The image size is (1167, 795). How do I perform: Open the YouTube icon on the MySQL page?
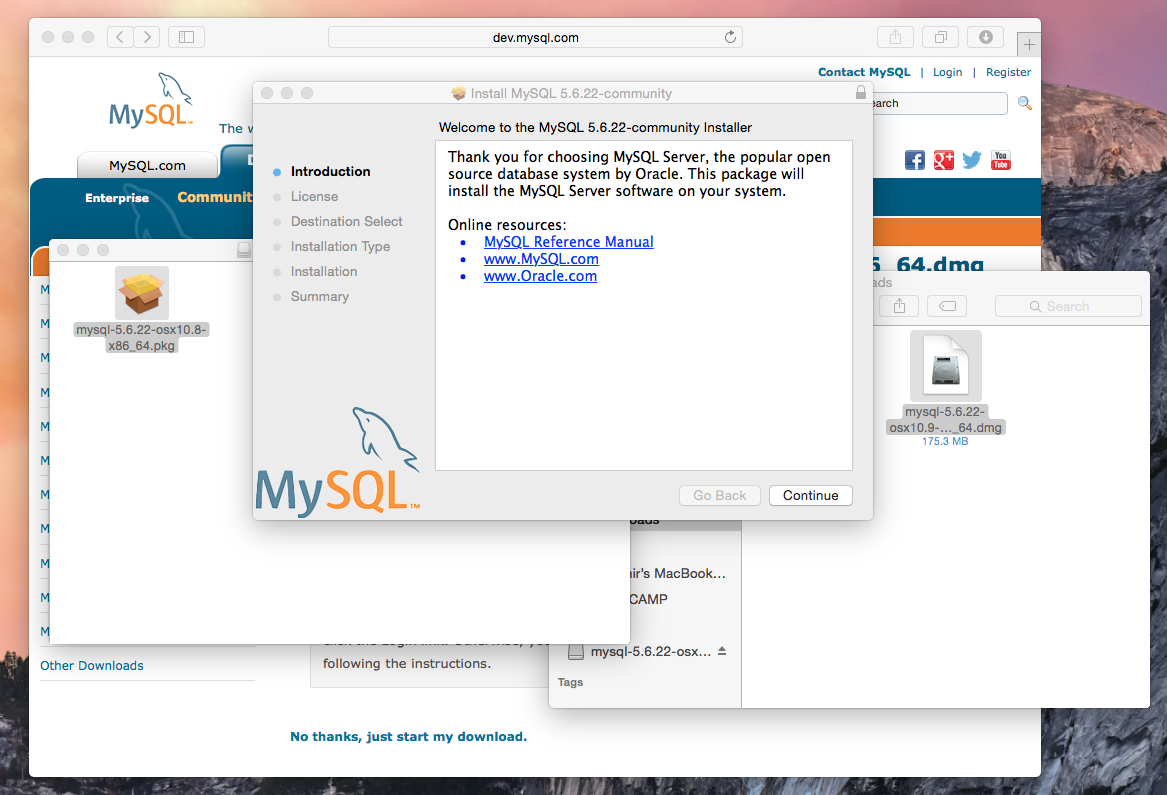point(1000,160)
